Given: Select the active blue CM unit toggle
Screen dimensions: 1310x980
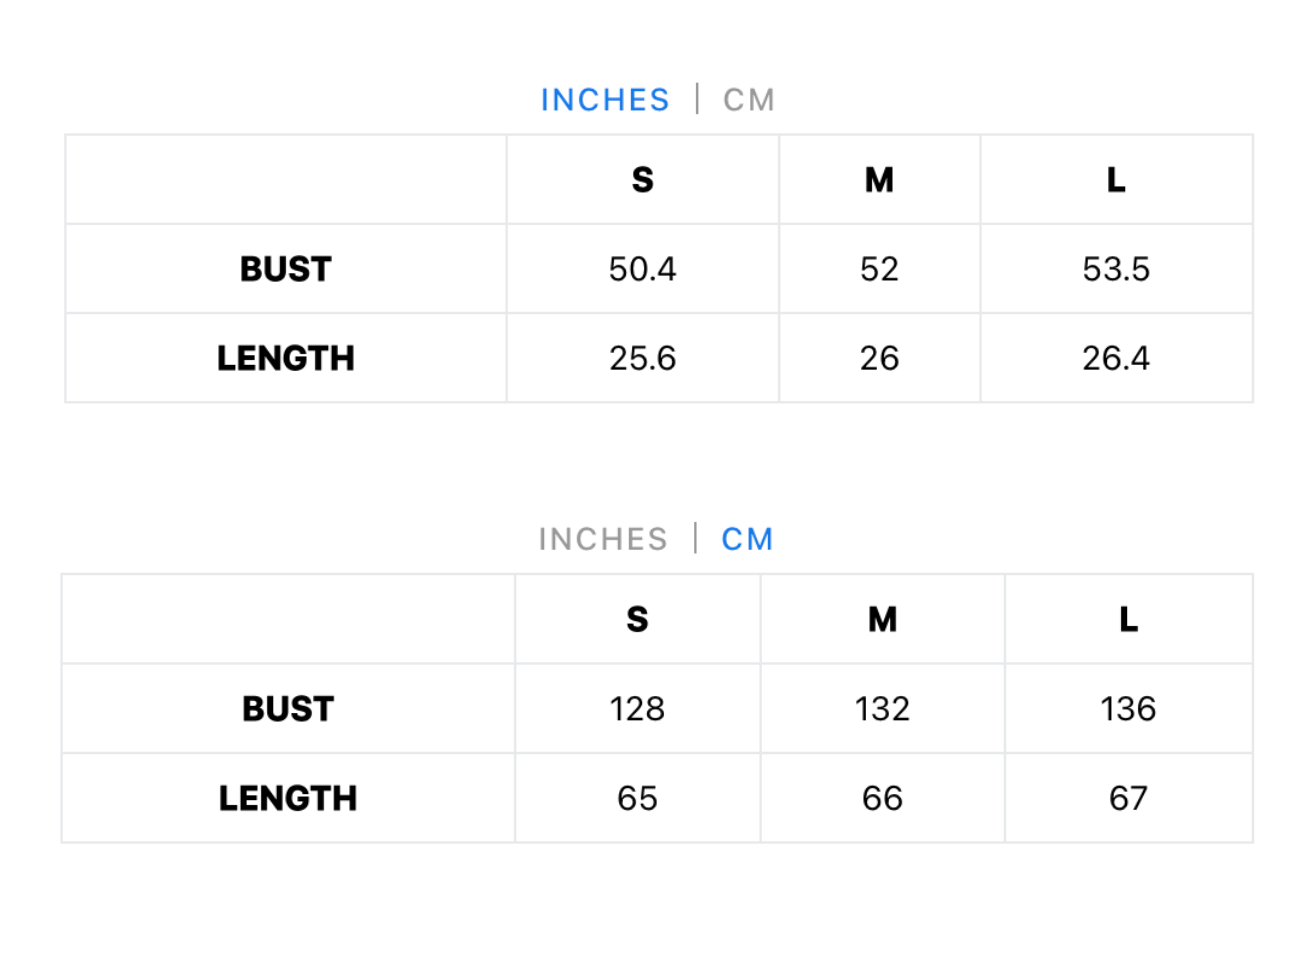Looking at the screenshot, I should tap(747, 539).
